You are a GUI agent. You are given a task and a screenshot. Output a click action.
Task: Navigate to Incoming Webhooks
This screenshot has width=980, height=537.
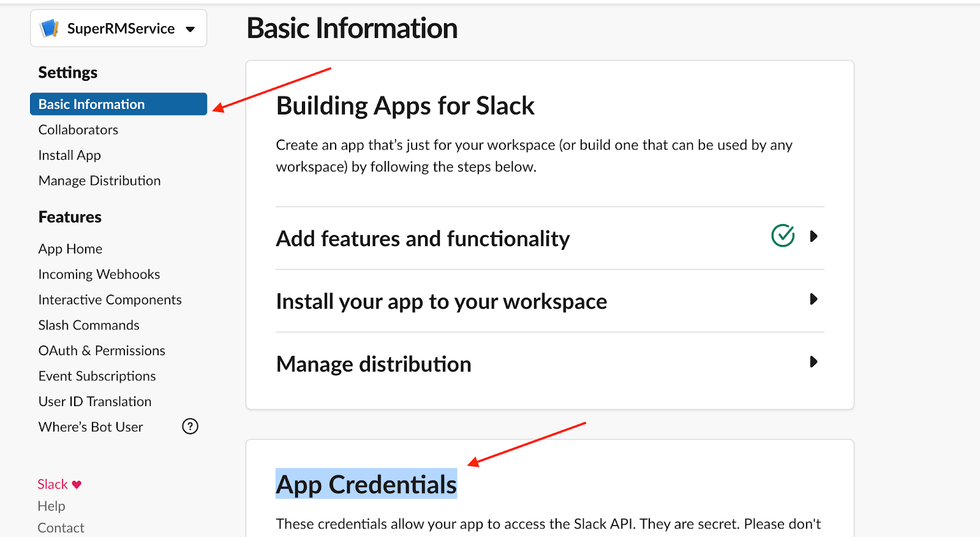(99, 274)
